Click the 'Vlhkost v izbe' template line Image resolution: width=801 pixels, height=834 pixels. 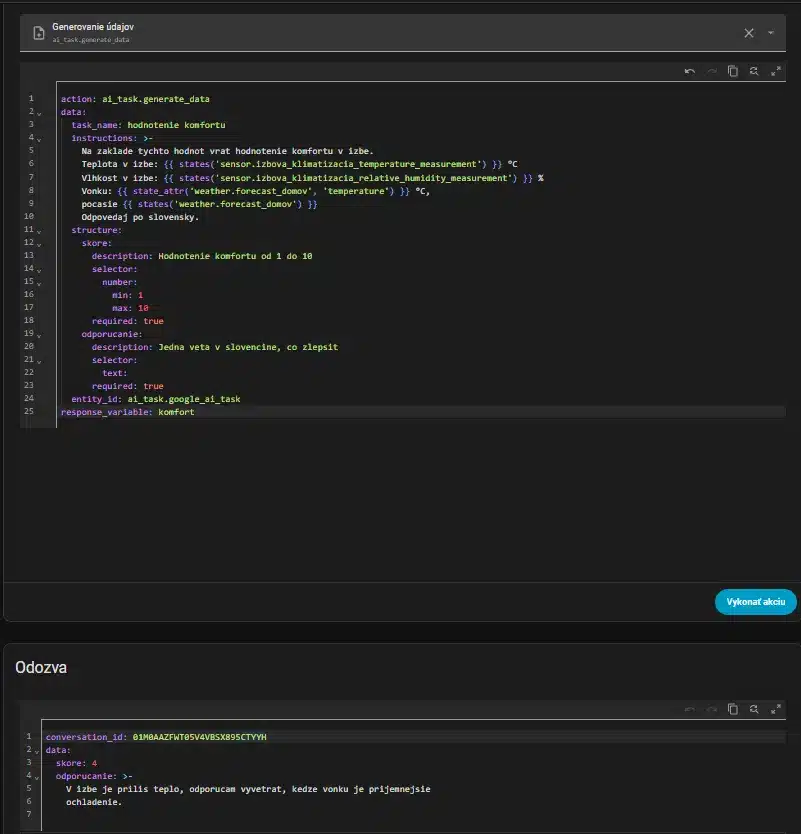pos(312,178)
